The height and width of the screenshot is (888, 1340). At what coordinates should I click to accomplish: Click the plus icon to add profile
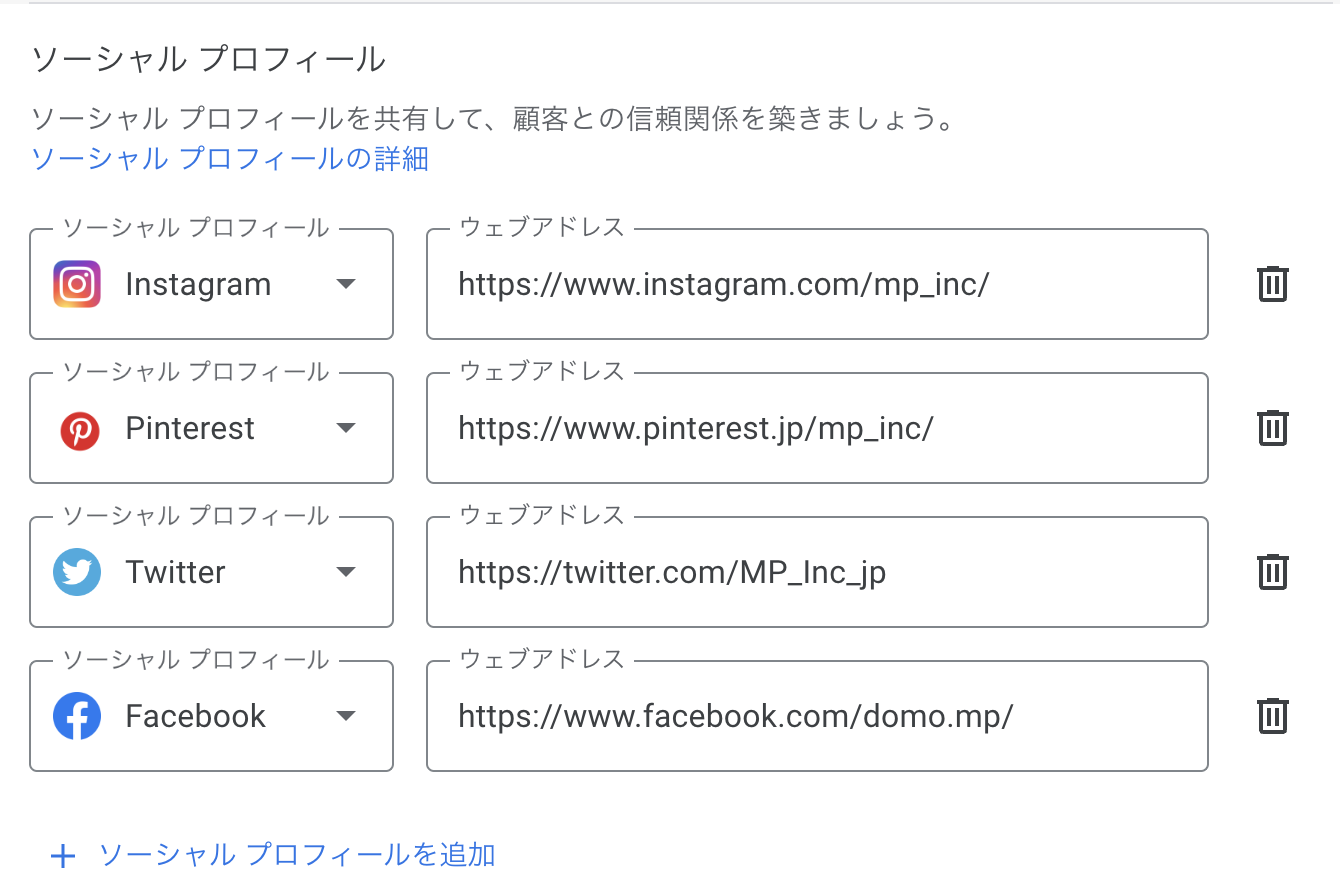pyautogui.click(x=63, y=856)
